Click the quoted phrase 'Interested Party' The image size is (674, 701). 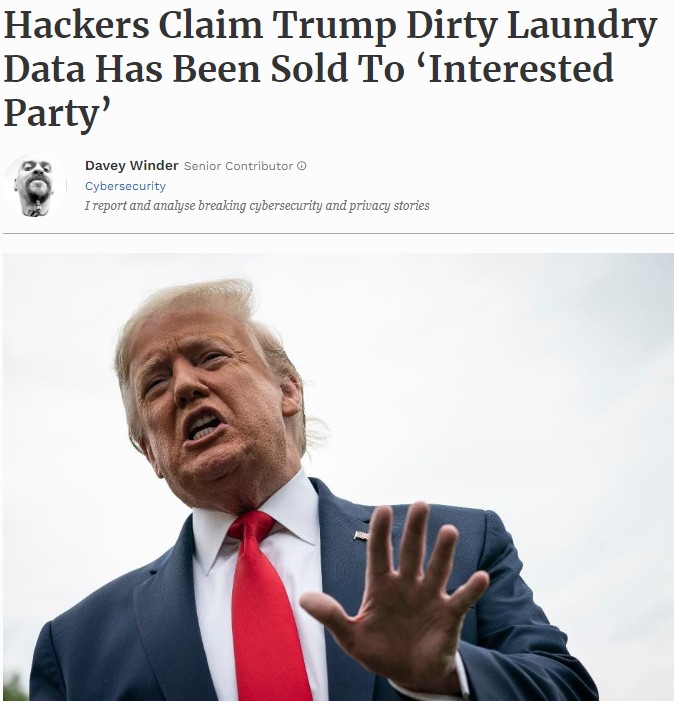[308, 90]
